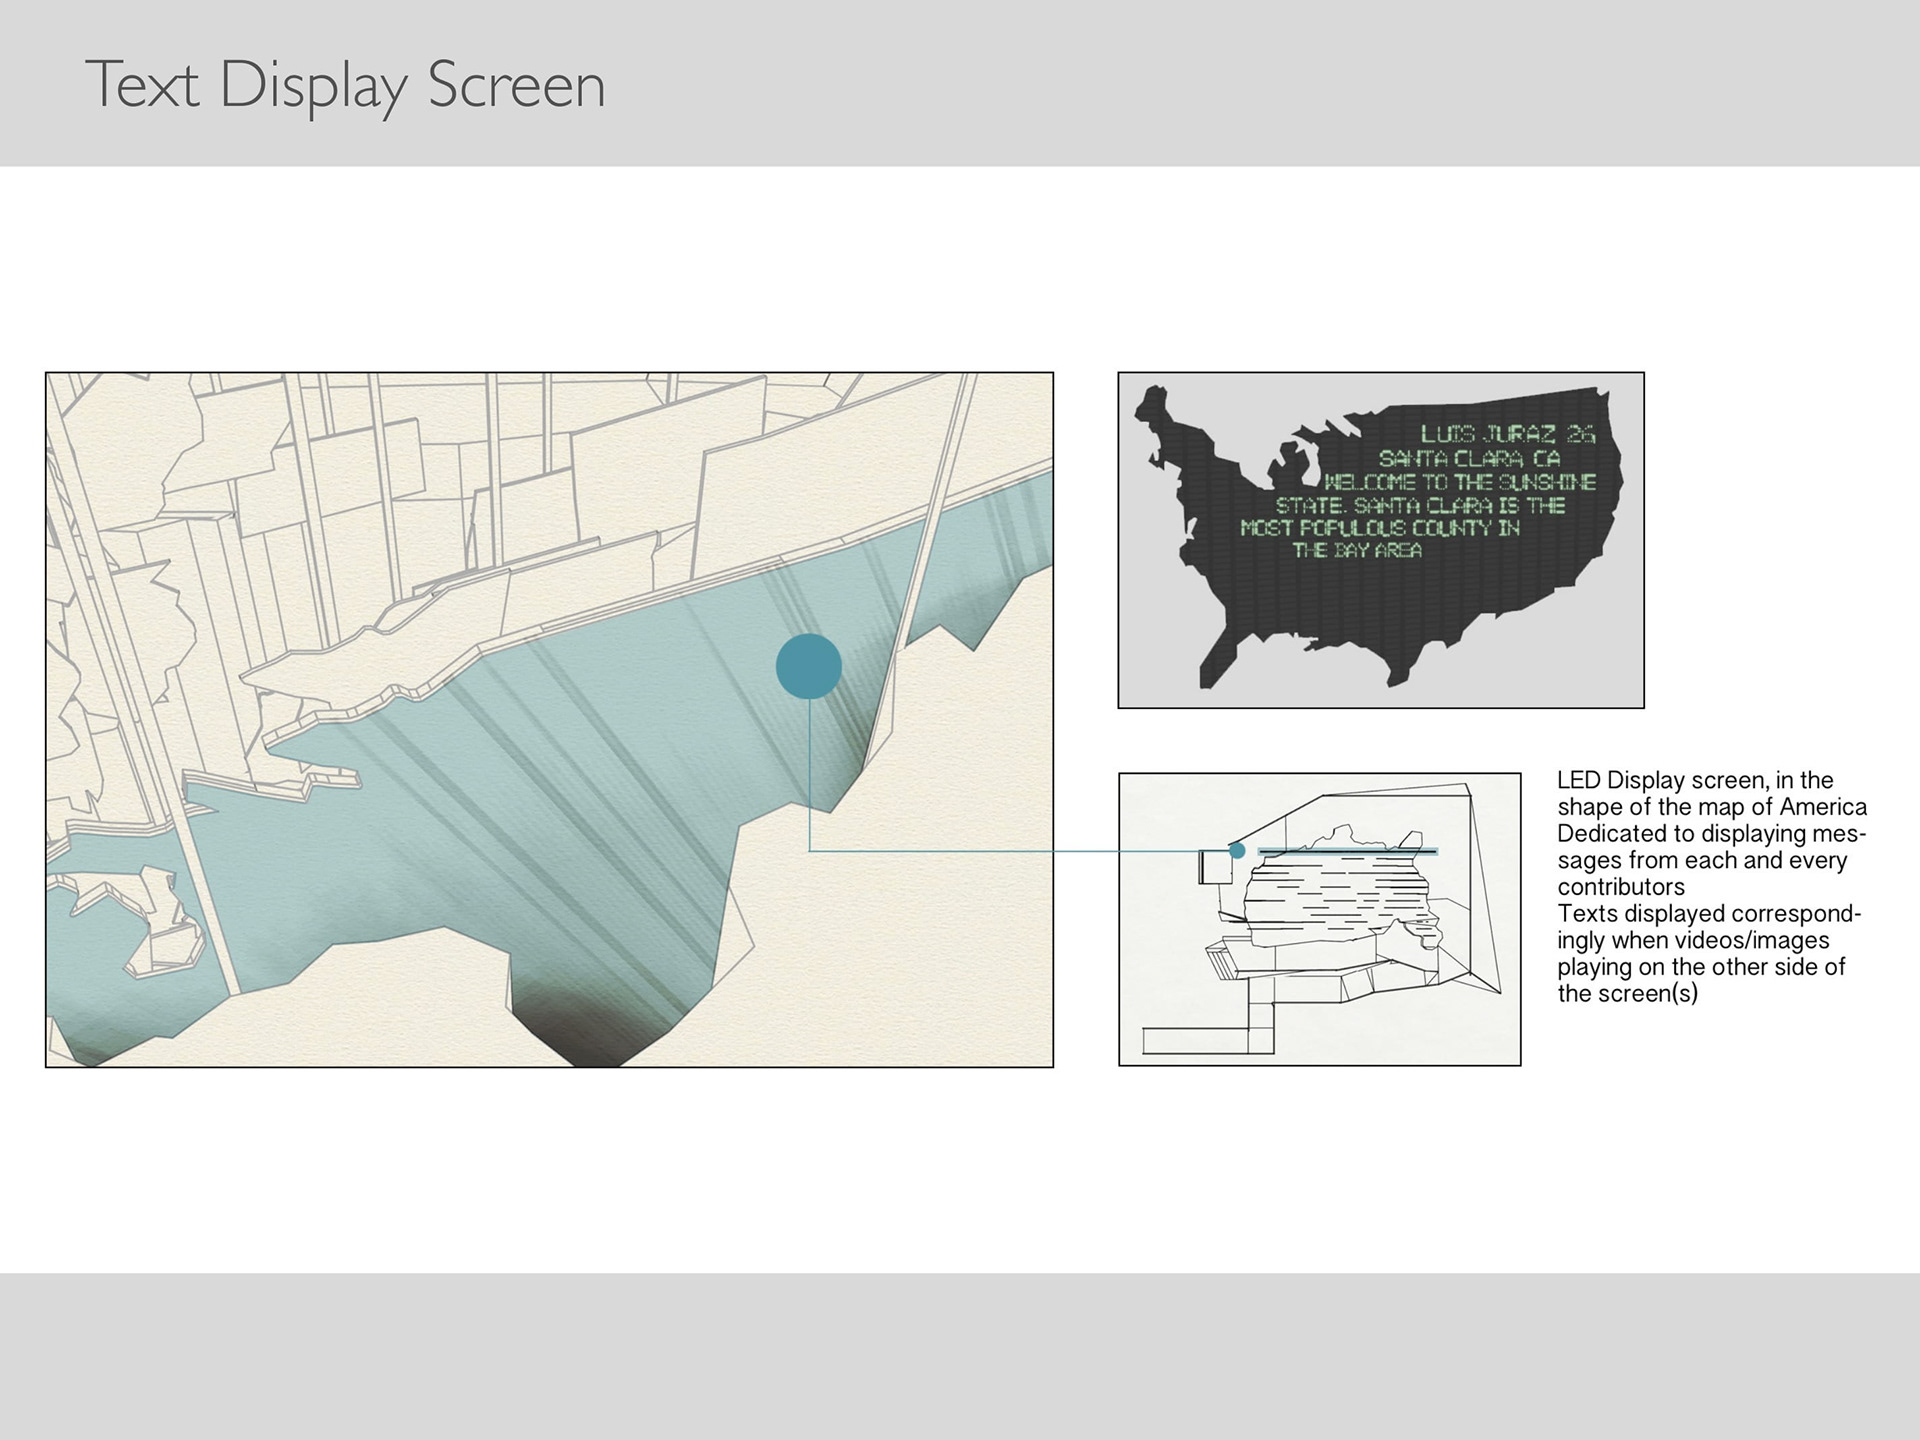Viewport: 1920px width, 1440px height.
Task: Click the small square outline in floor plan
Action: tap(1216, 866)
